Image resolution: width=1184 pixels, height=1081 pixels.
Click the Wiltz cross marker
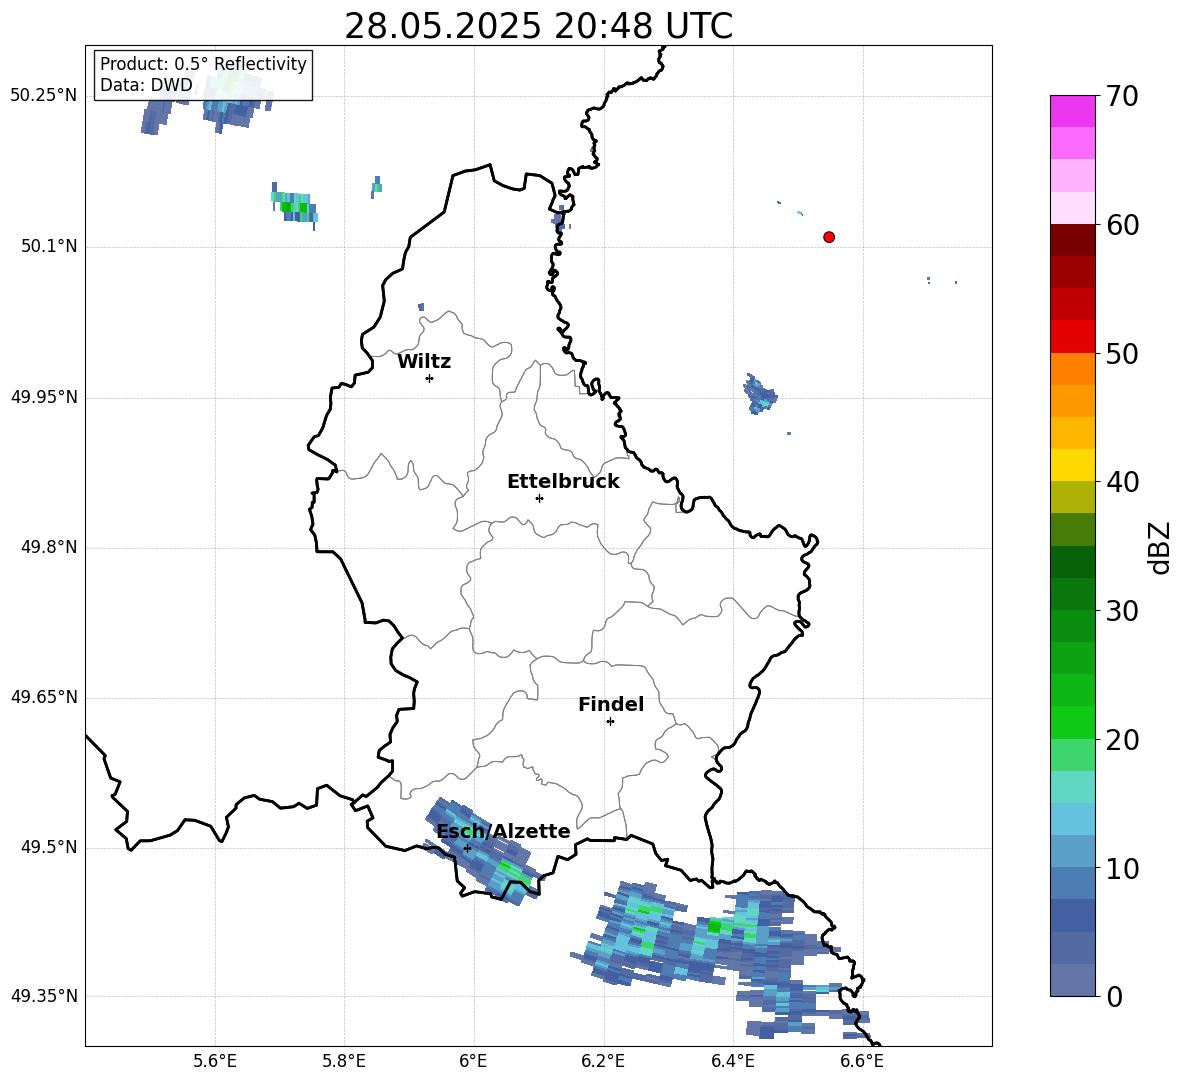pos(430,378)
